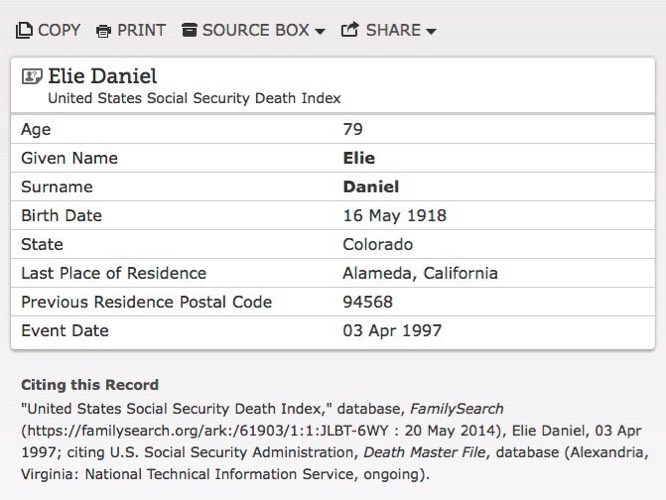
Task: Expand the Share dropdown arrow
Action: tap(431, 32)
